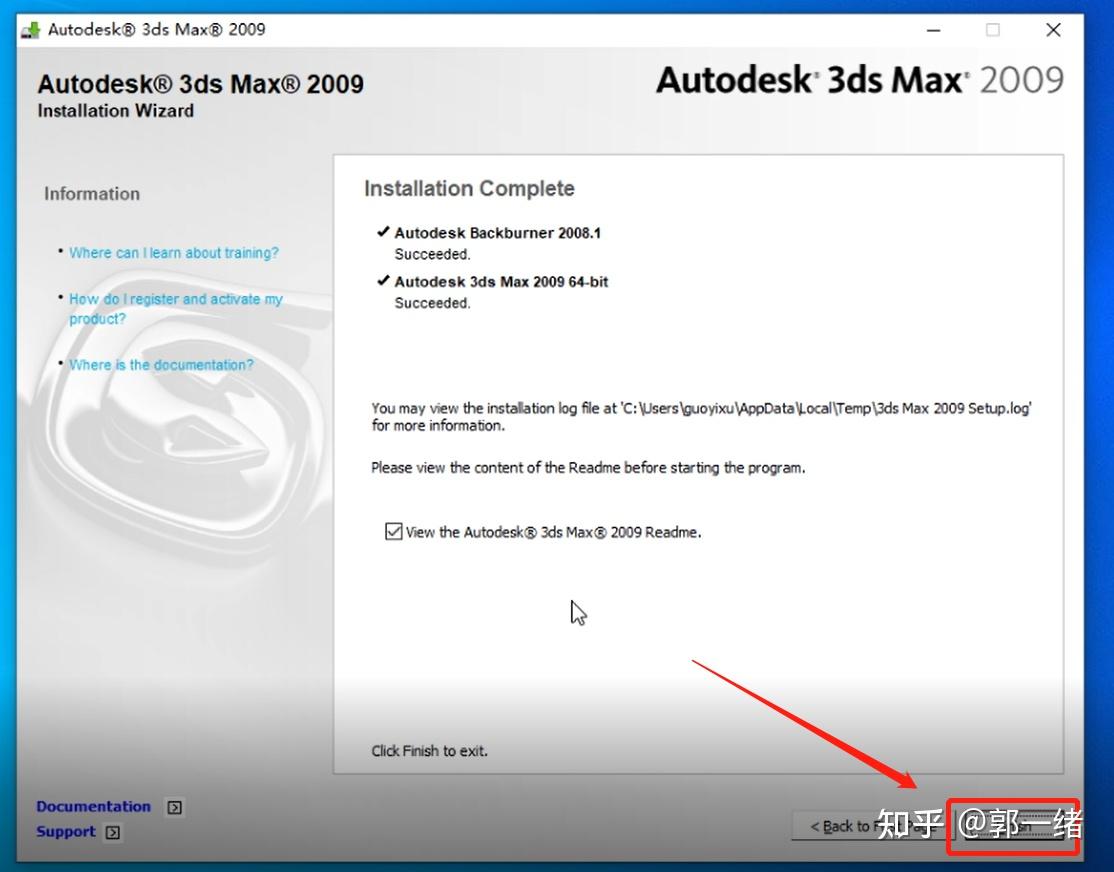Click the 'Installation Complete' heading
This screenshot has height=872, width=1114.
(469, 188)
